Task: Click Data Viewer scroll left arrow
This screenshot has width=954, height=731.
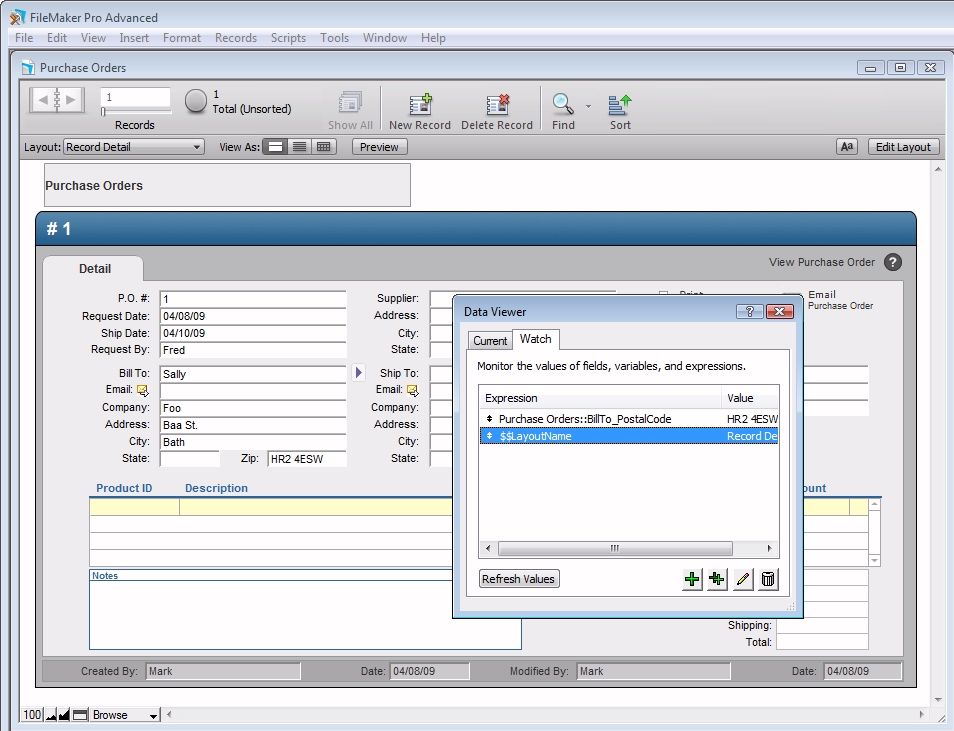Action: pos(488,548)
